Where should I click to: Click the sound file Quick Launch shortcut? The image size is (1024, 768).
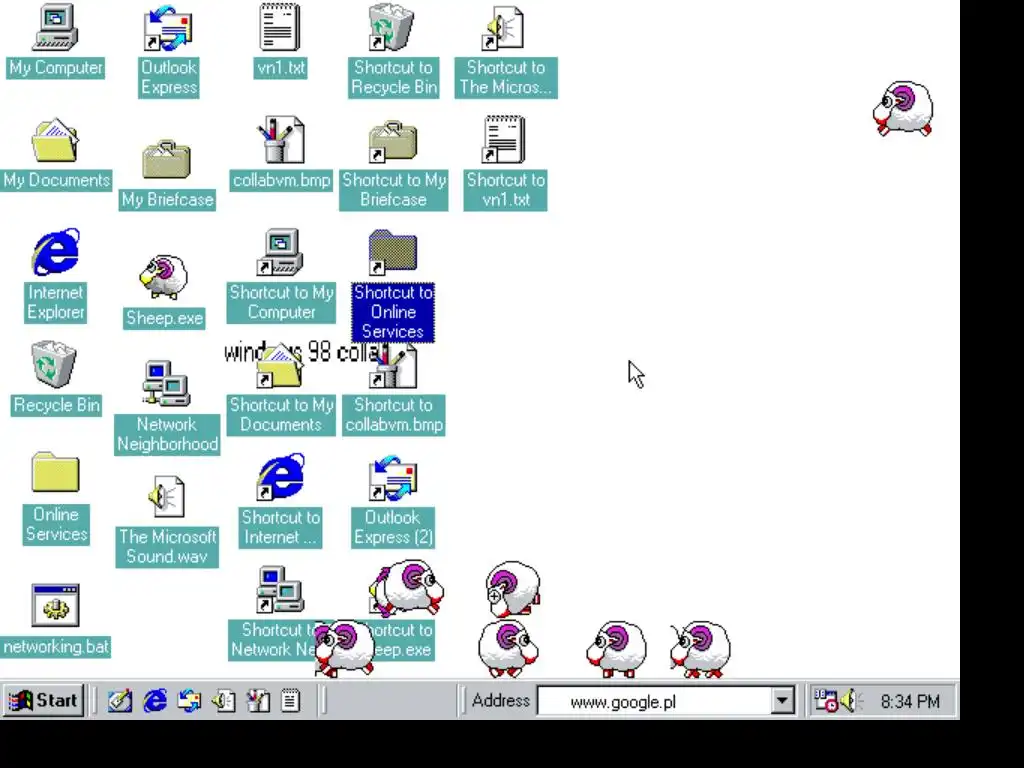pos(223,701)
